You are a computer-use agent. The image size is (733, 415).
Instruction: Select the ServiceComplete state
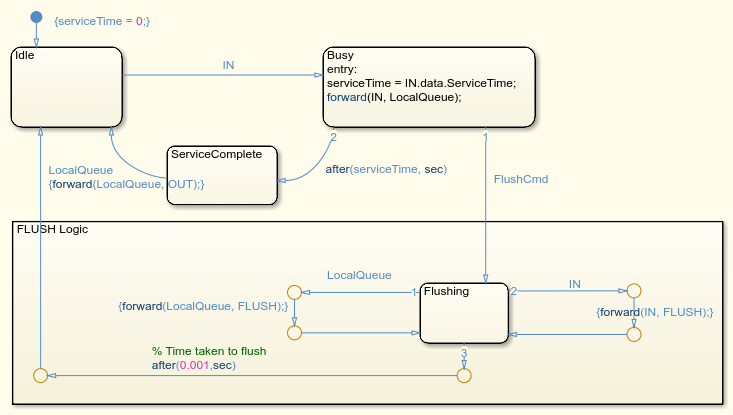(222, 175)
